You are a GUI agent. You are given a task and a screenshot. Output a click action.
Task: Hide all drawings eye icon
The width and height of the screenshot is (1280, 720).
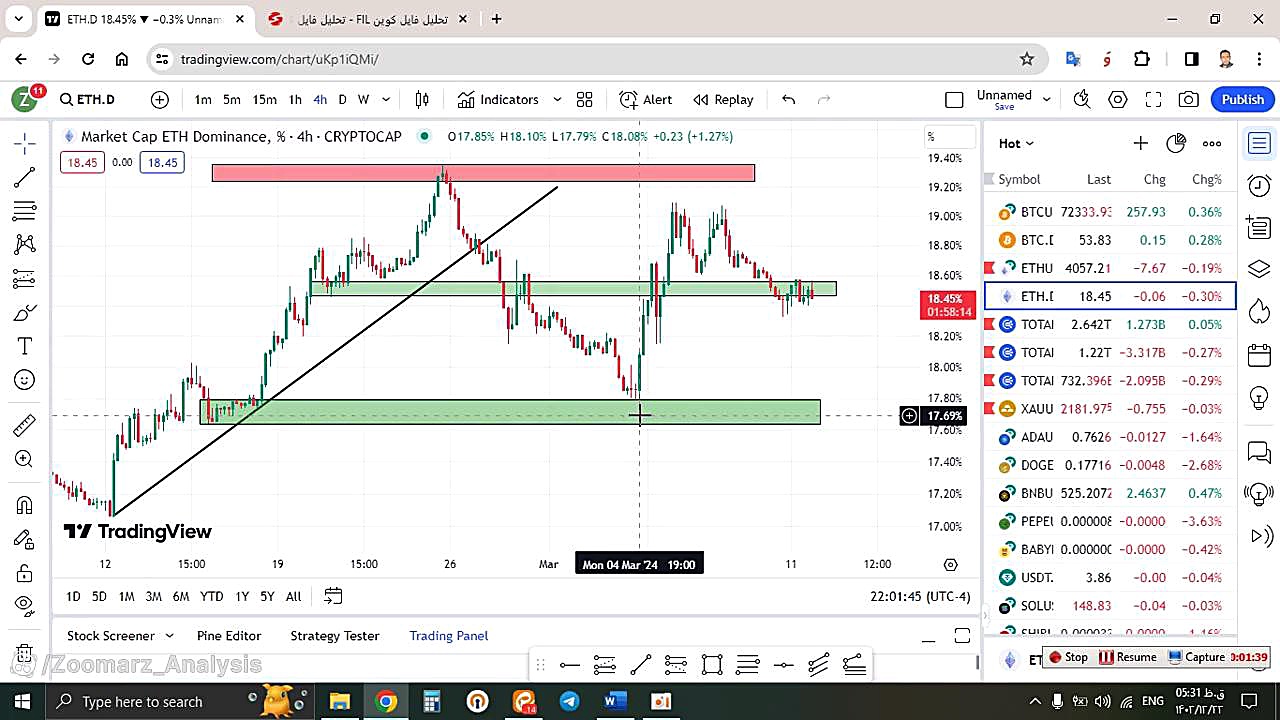click(25, 605)
